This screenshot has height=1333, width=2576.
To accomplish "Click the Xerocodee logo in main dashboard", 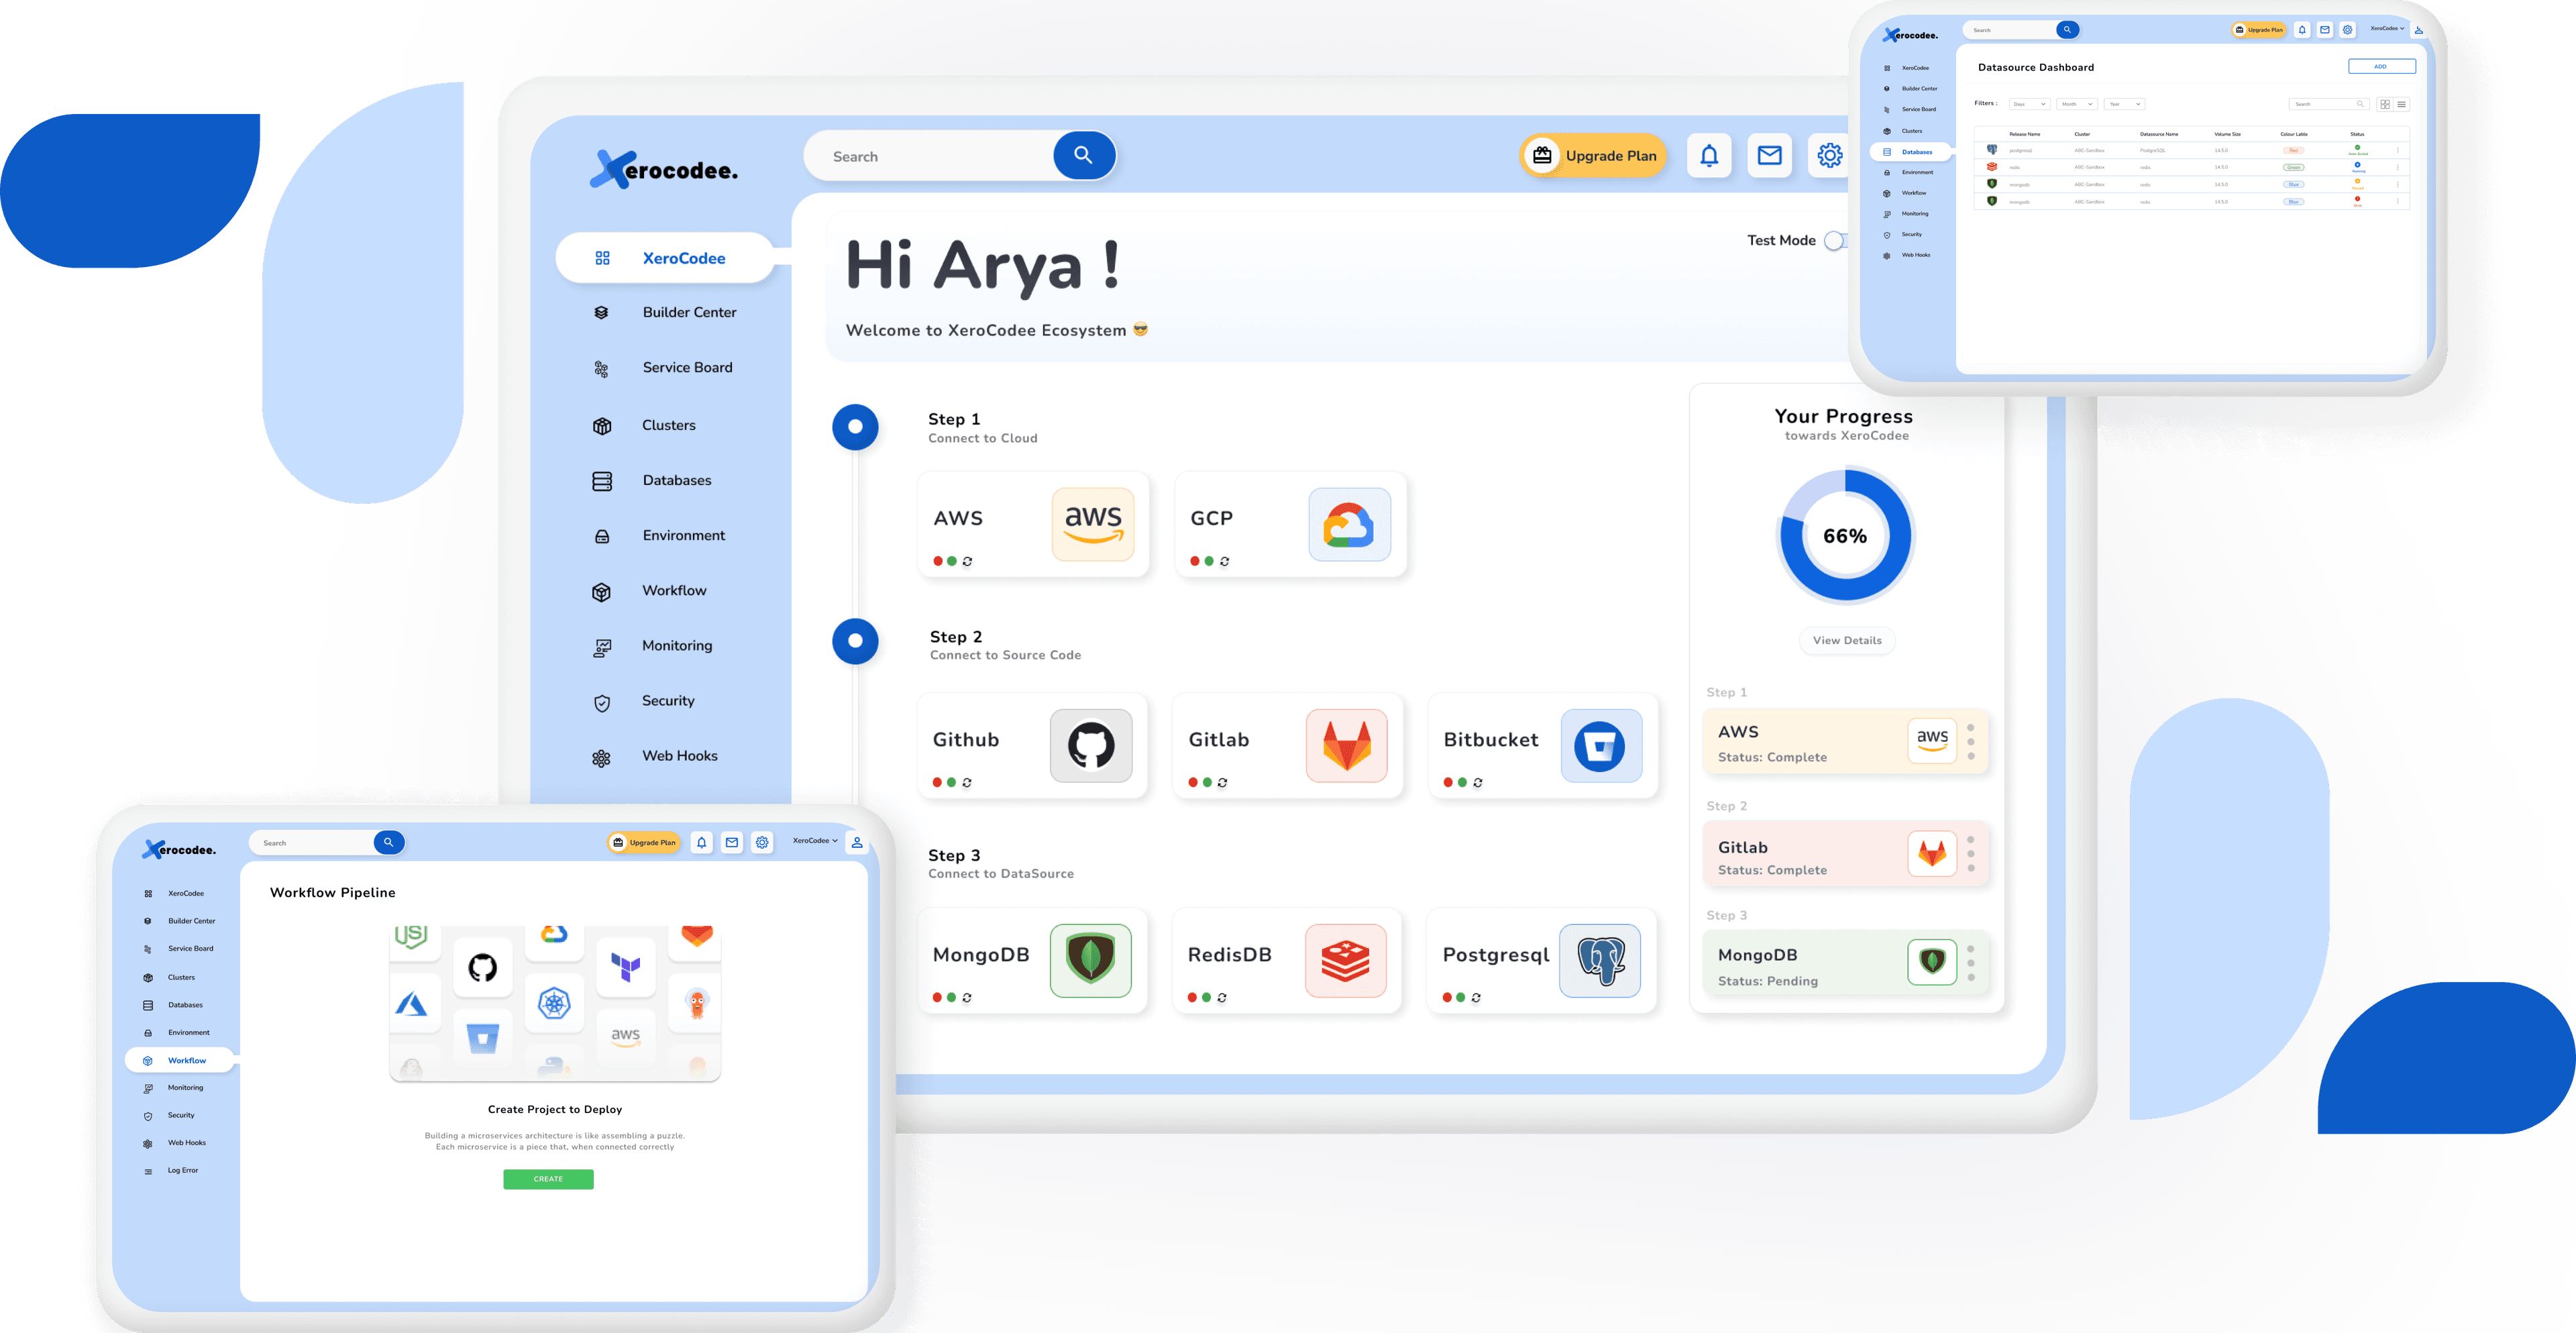I will (663, 169).
